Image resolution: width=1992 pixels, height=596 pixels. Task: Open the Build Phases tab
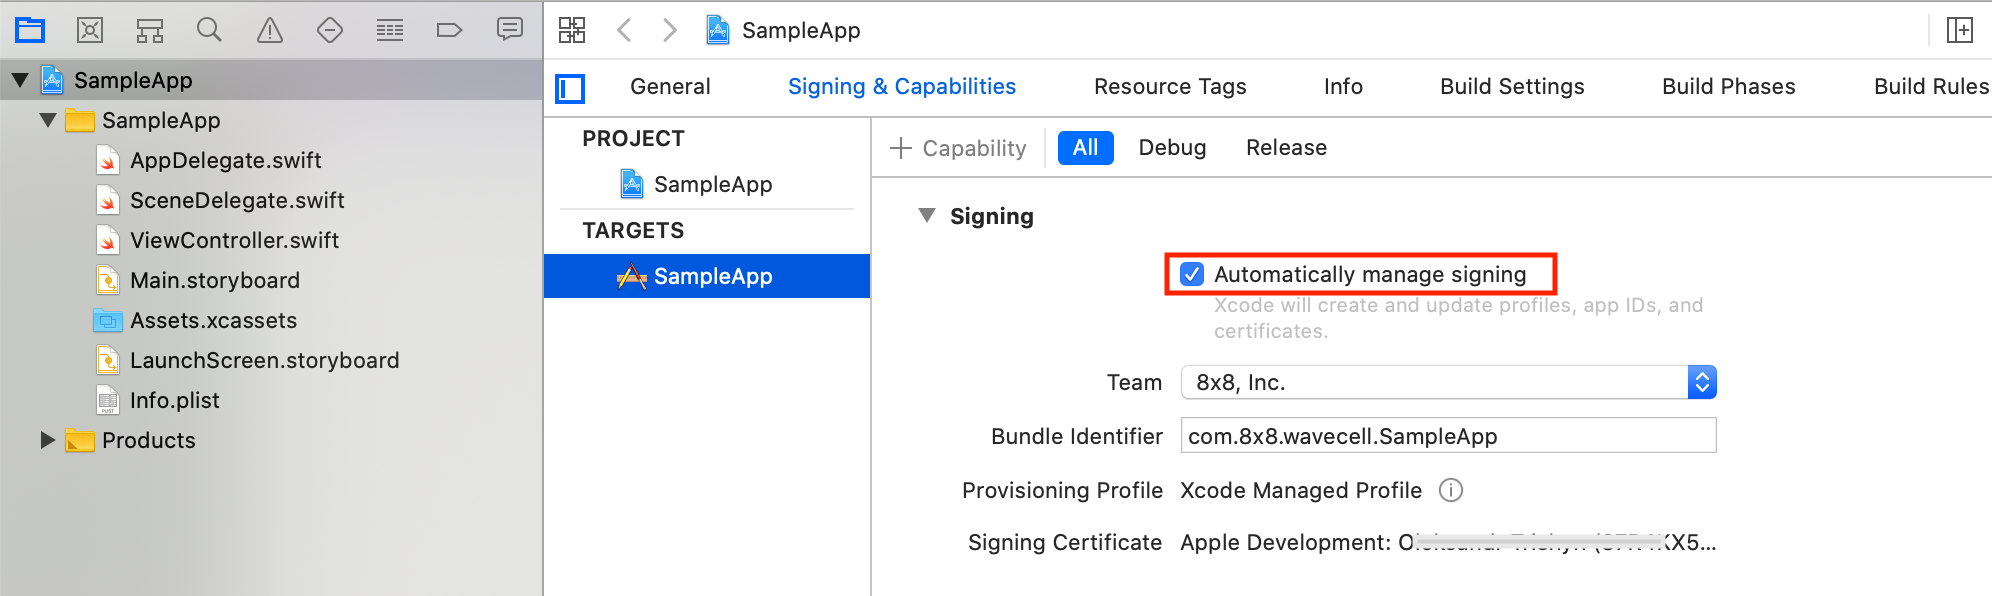tap(1728, 87)
